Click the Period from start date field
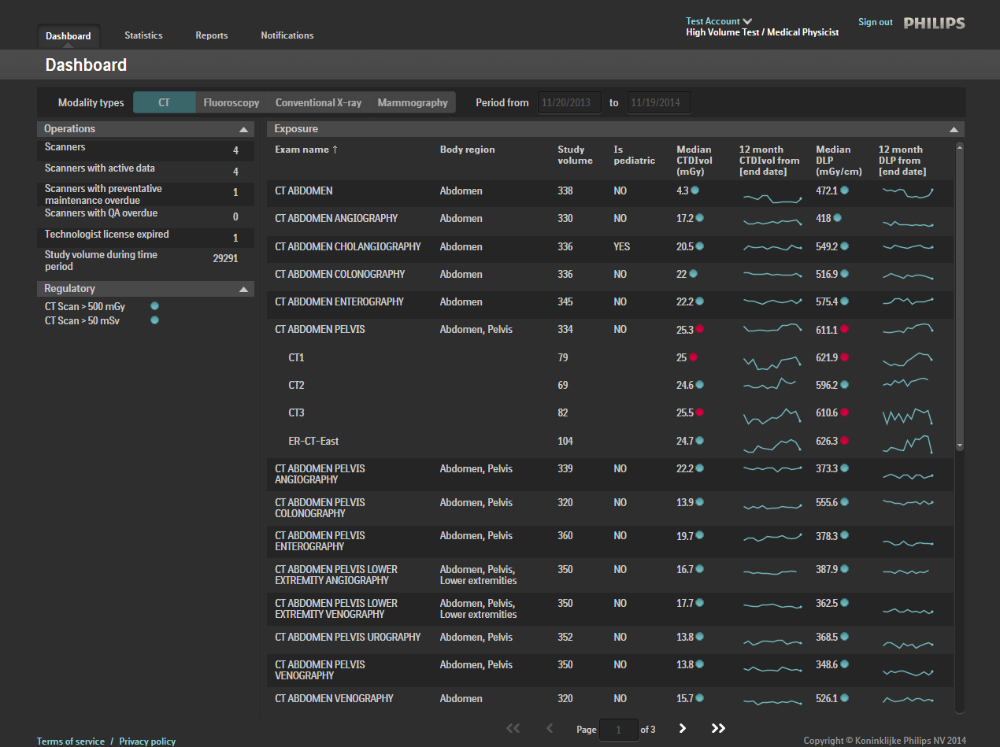 click(567, 103)
